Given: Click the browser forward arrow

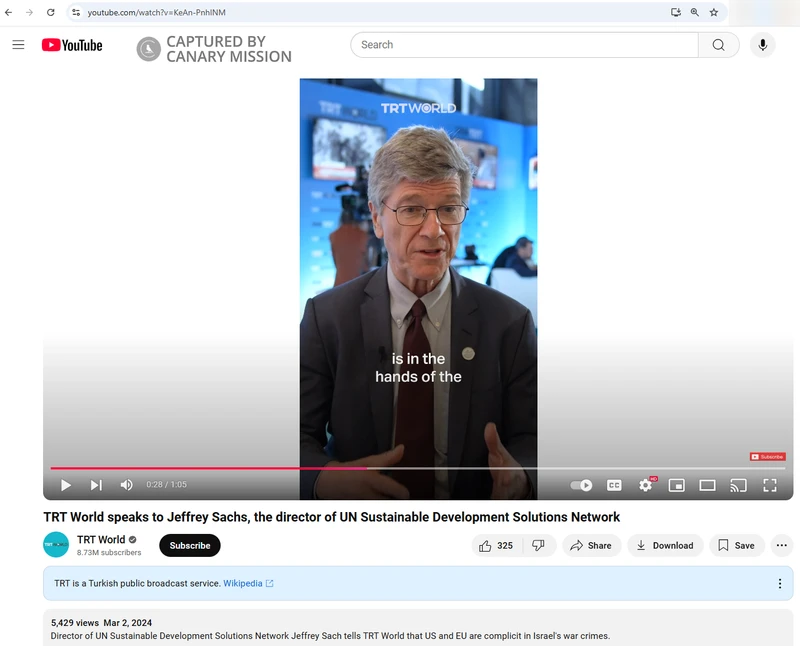Looking at the screenshot, I should pos(29,12).
